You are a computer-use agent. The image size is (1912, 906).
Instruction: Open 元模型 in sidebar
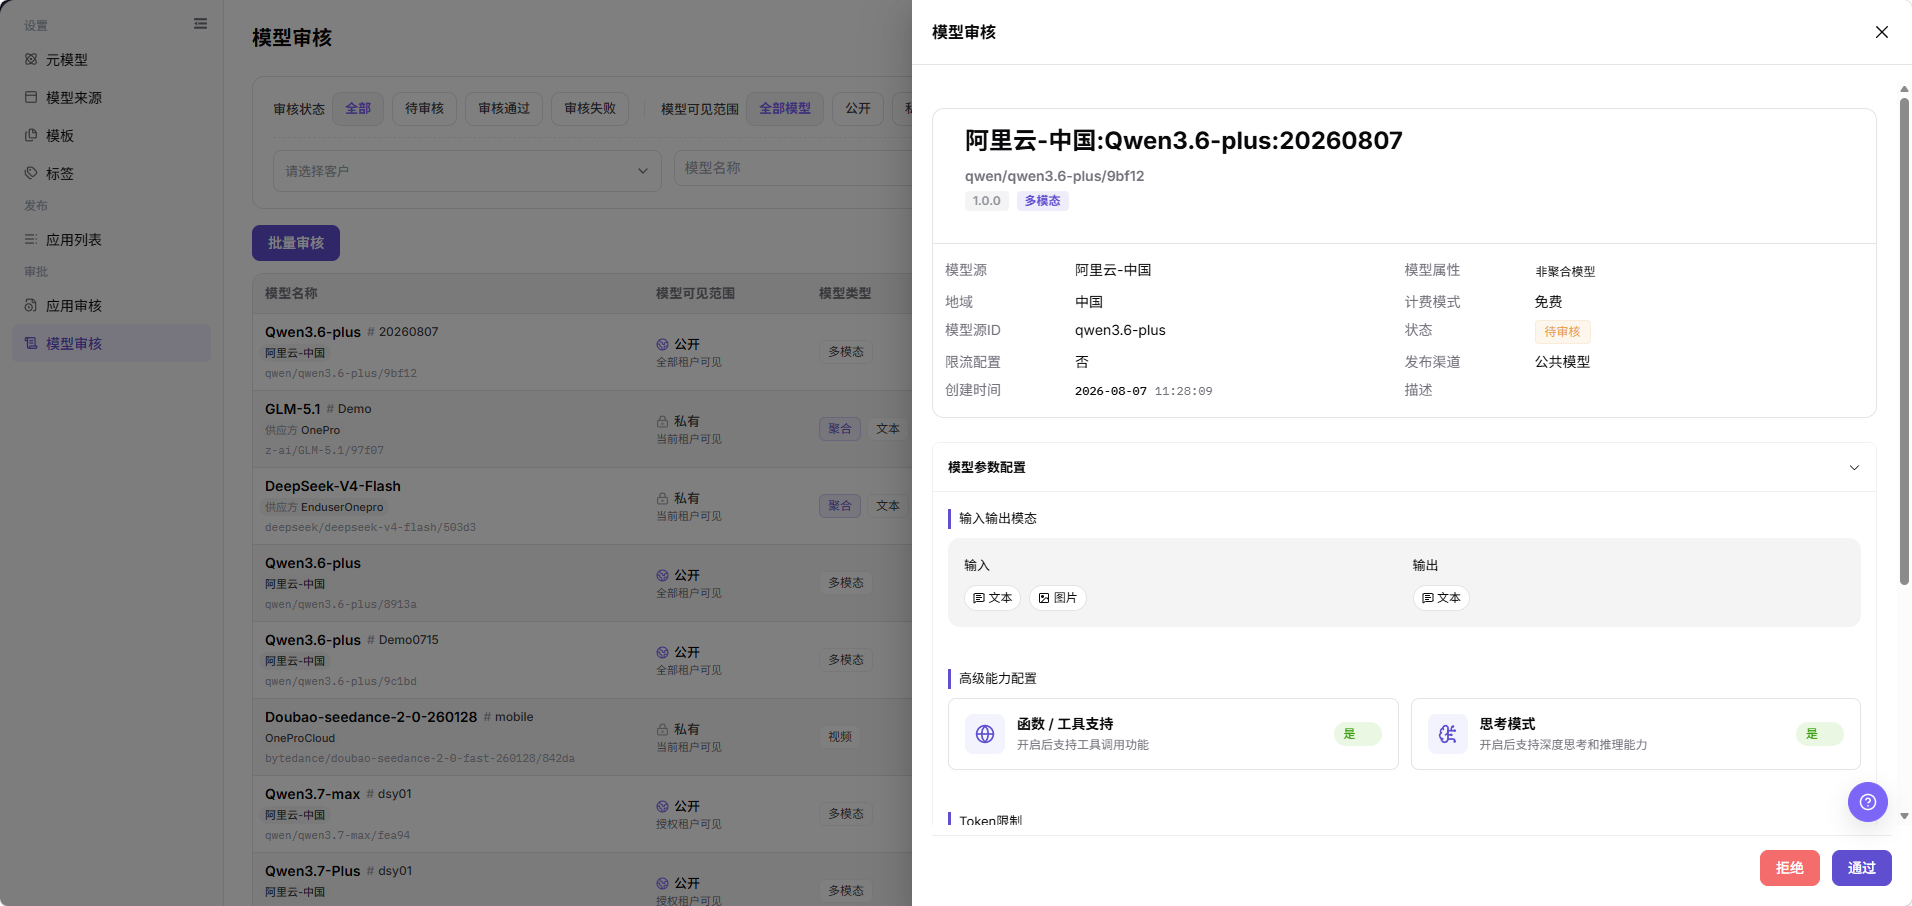click(x=111, y=60)
